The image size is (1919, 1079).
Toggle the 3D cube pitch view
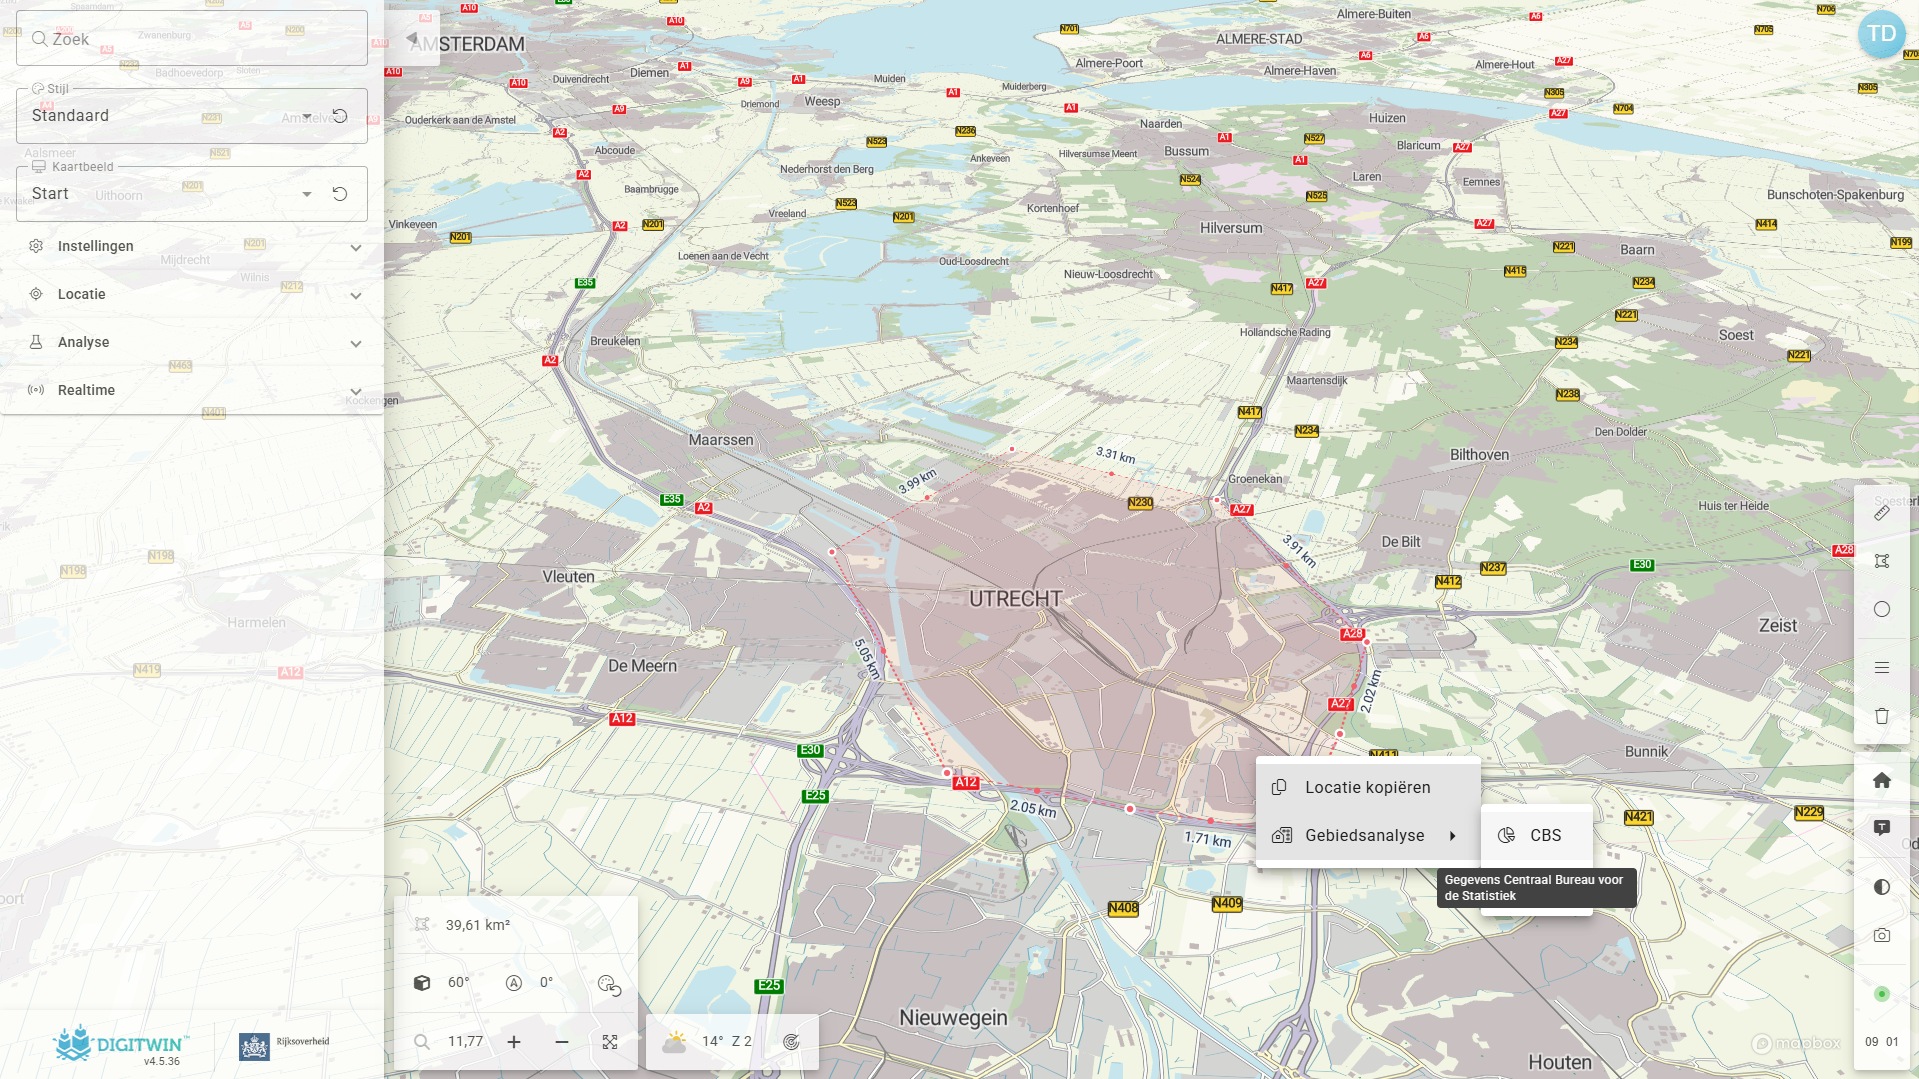[x=422, y=983]
